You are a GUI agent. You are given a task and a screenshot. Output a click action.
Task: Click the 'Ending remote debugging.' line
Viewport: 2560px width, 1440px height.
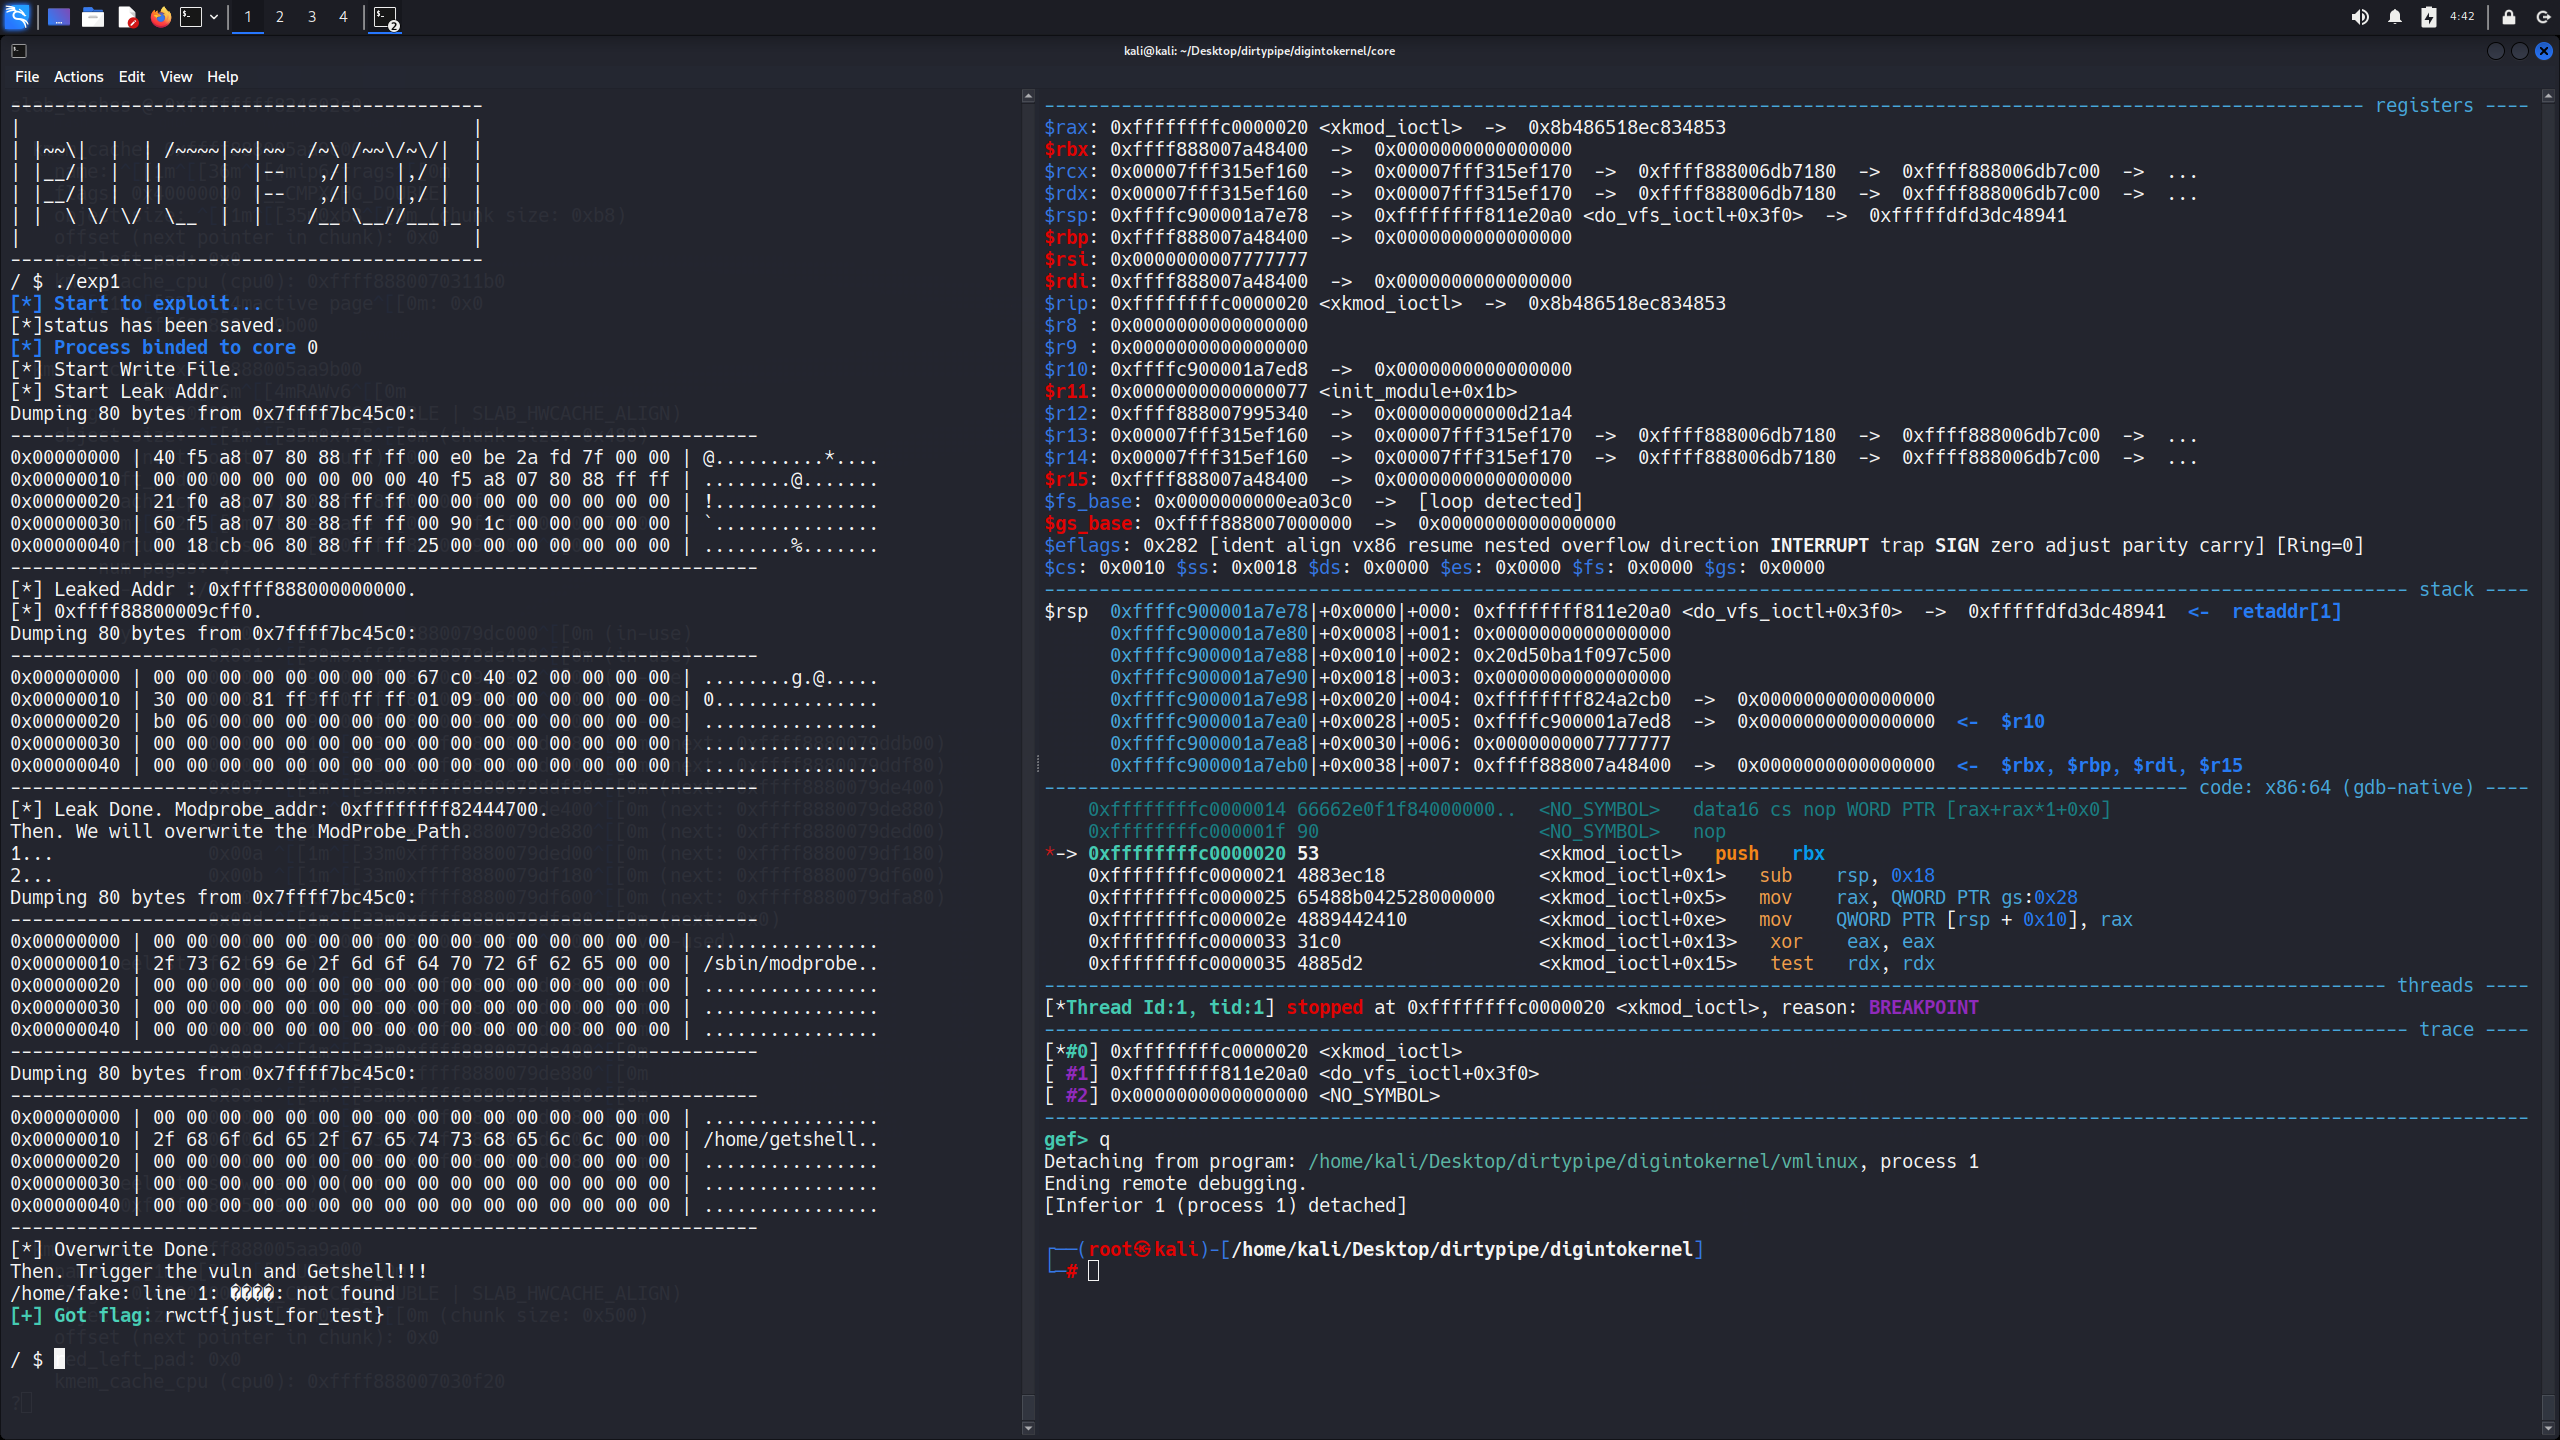pos(1176,1183)
